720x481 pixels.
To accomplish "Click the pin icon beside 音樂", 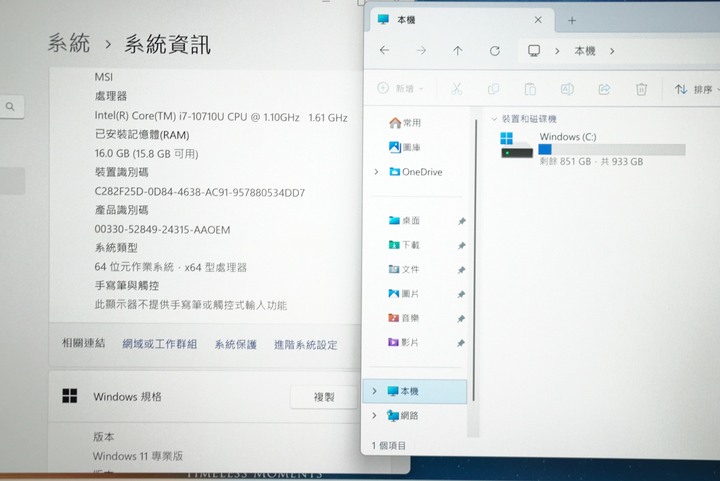I will pos(461,319).
